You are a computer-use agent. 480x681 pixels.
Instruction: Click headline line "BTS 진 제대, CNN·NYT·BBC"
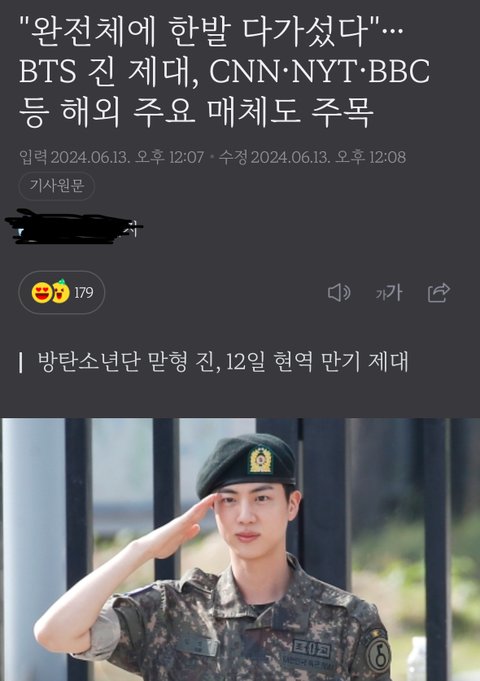click(225, 71)
